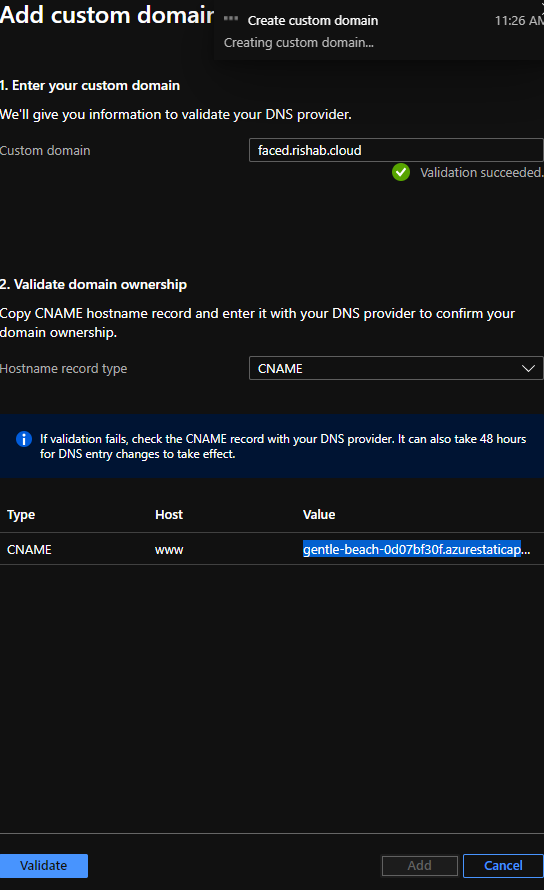
Task: Click the 11:26 AM notification timestamp
Action: tap(519, 20)
